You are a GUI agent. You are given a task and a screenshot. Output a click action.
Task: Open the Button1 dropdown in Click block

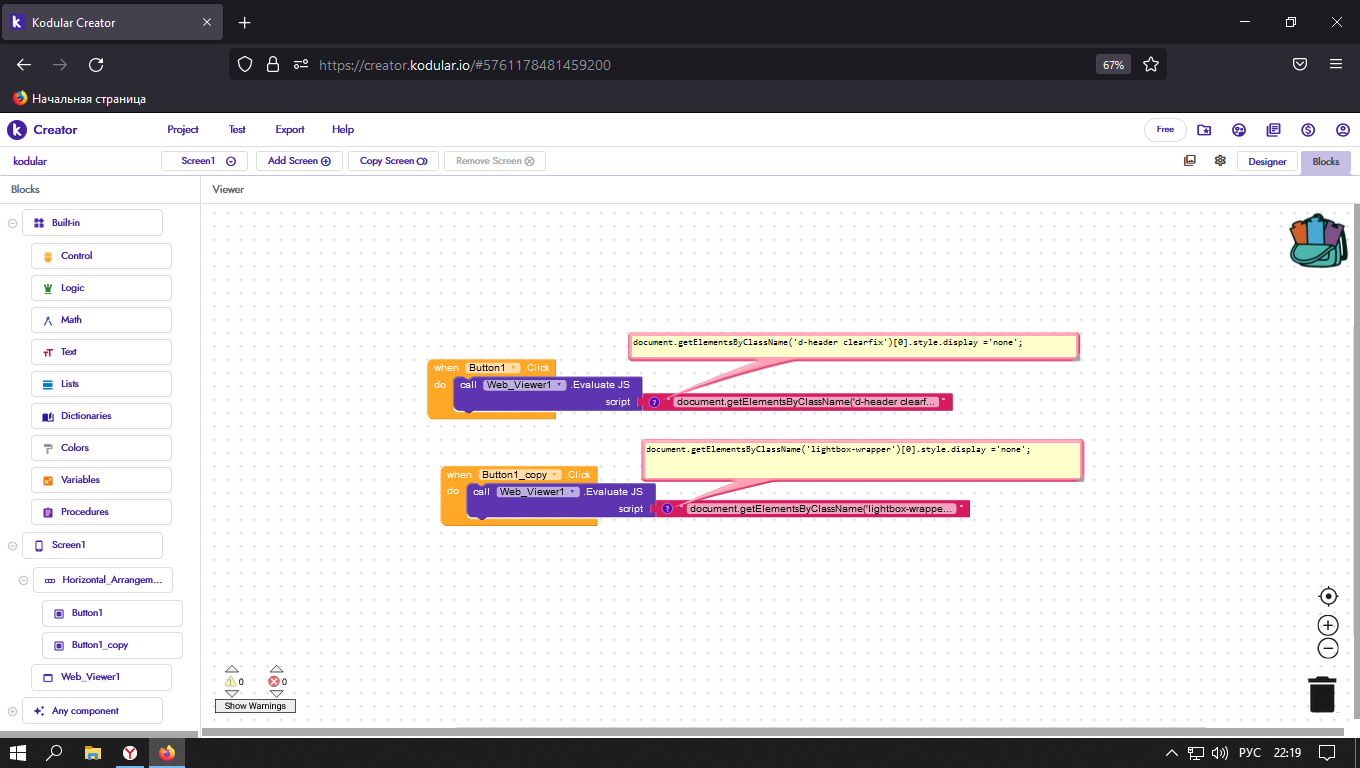click(x=514, y=368)
